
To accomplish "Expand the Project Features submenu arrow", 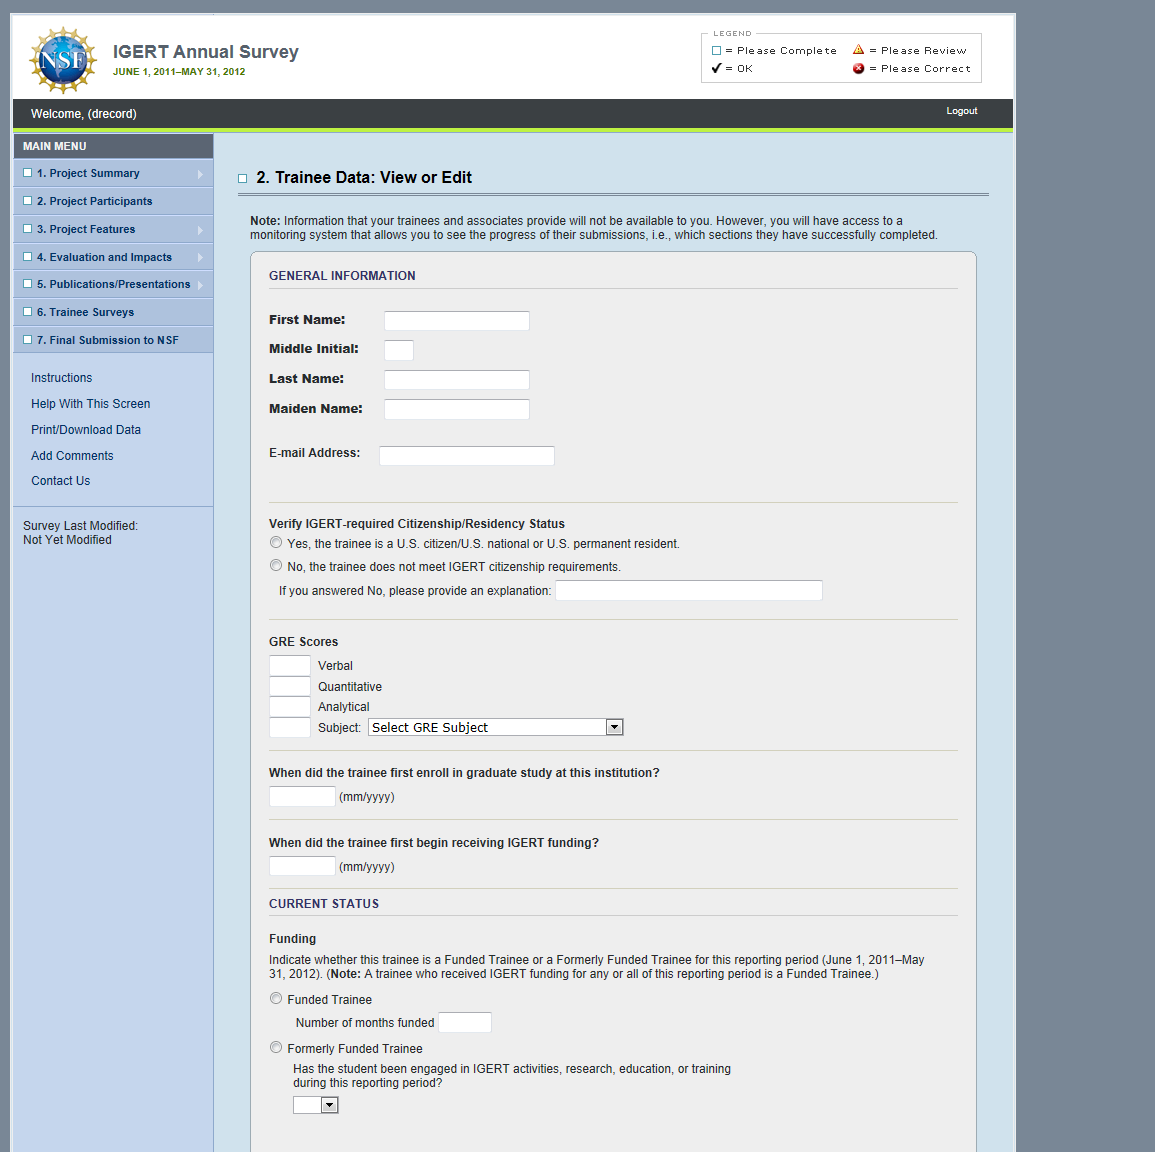I will click(200, 230).
